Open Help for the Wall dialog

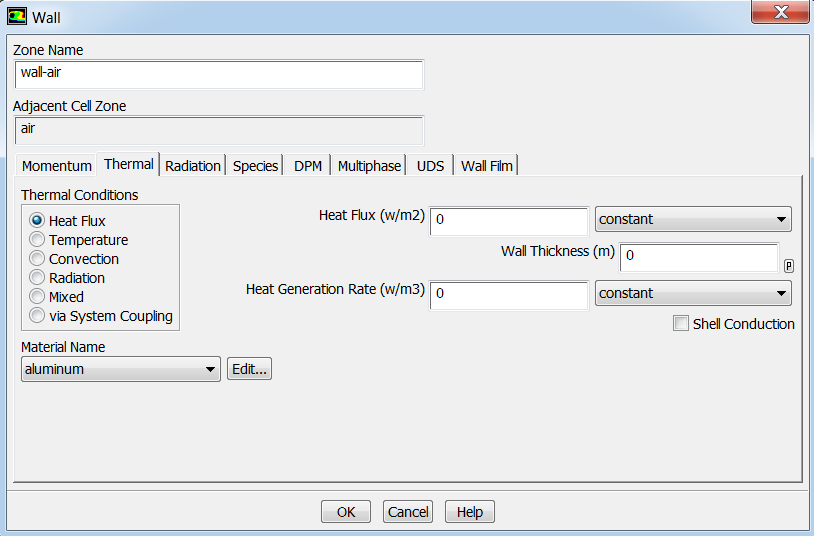click(x=470, y=512)
